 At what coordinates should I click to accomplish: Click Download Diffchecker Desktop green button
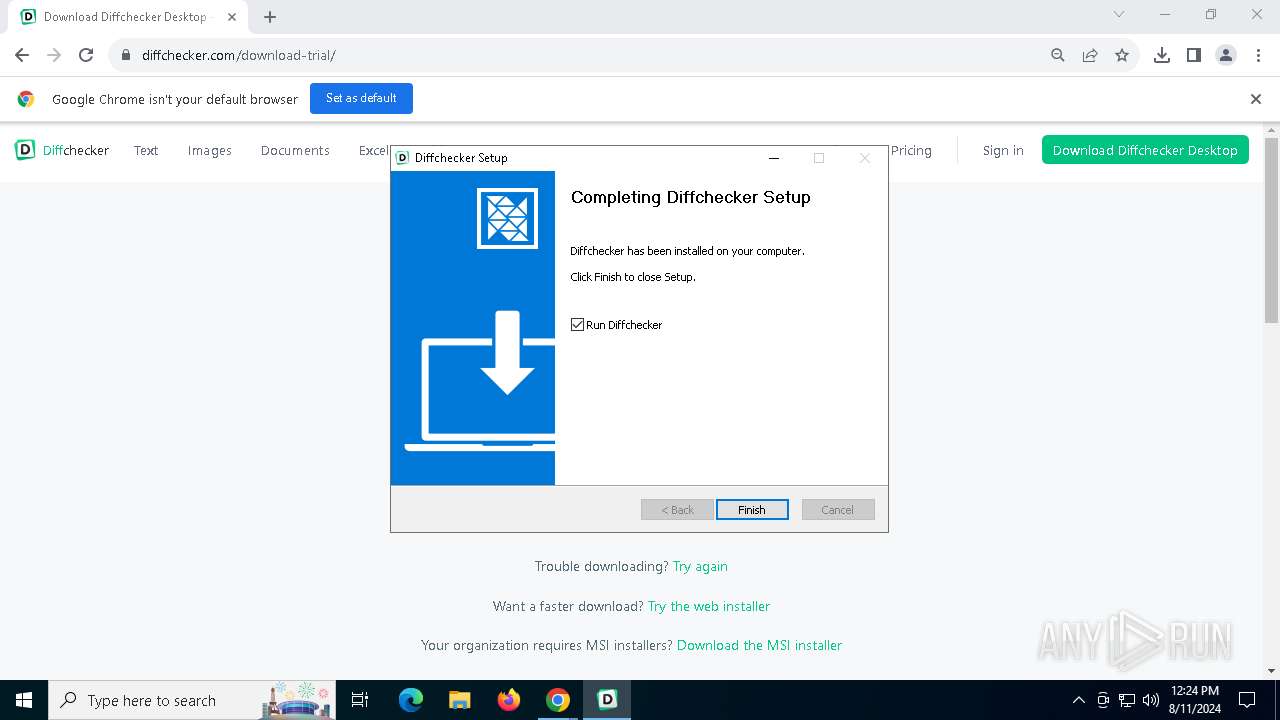(x=1145, y=150)
